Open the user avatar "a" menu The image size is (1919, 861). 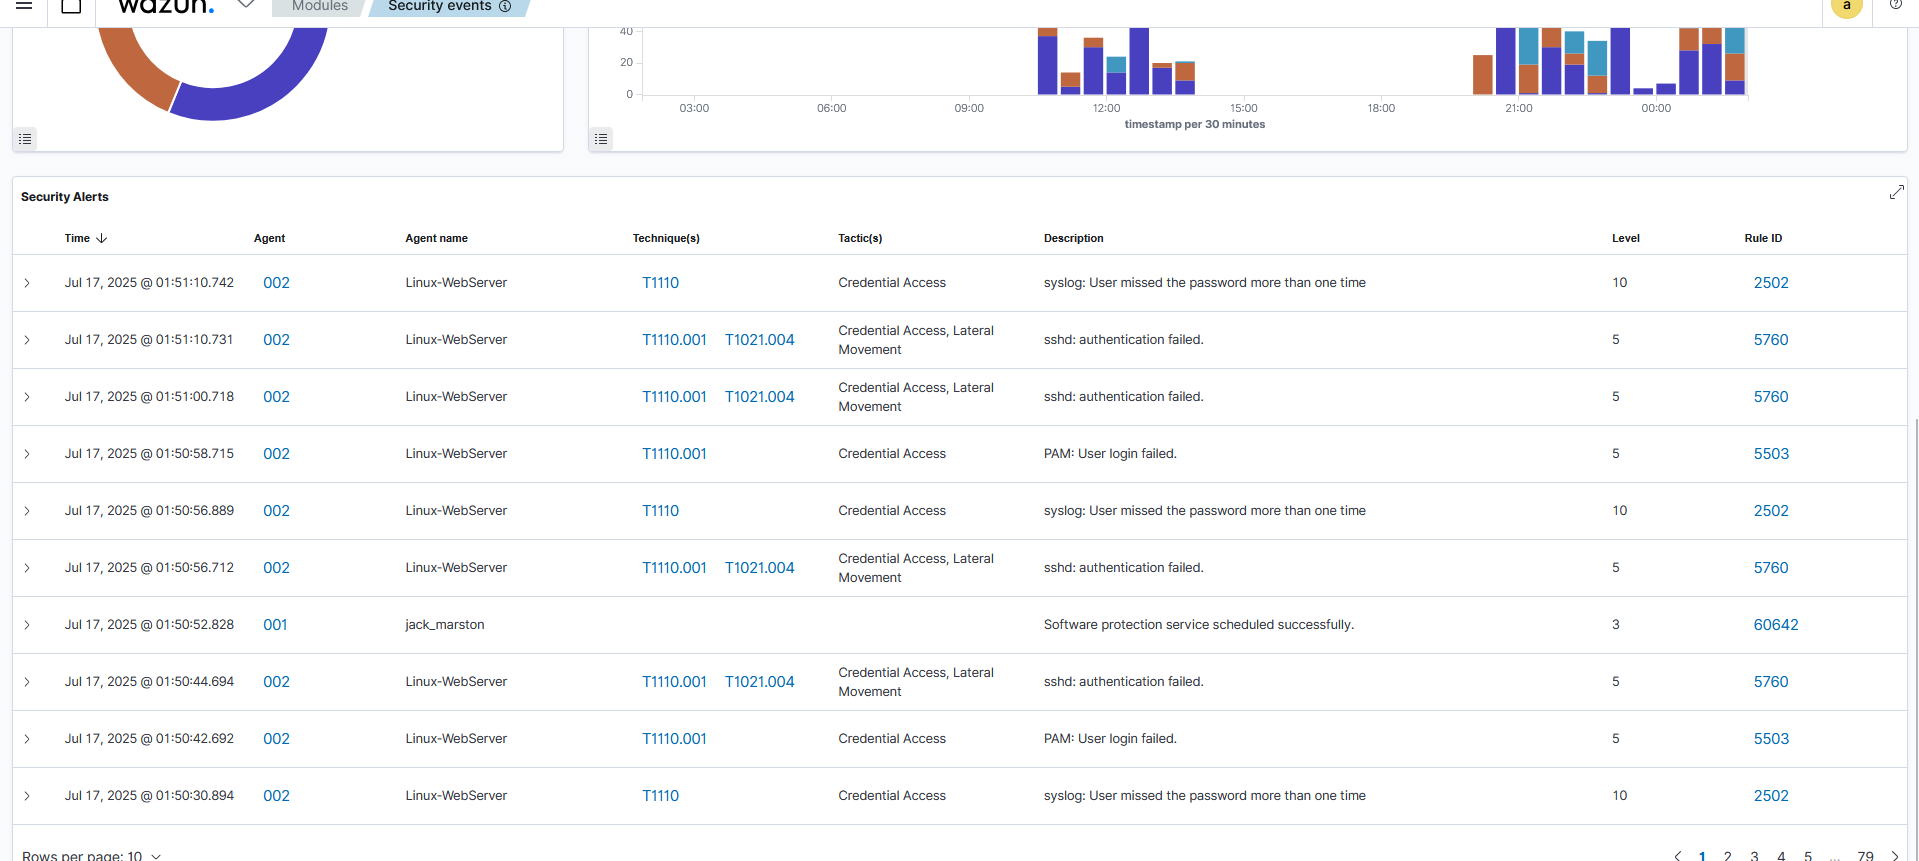(1846, 7)
